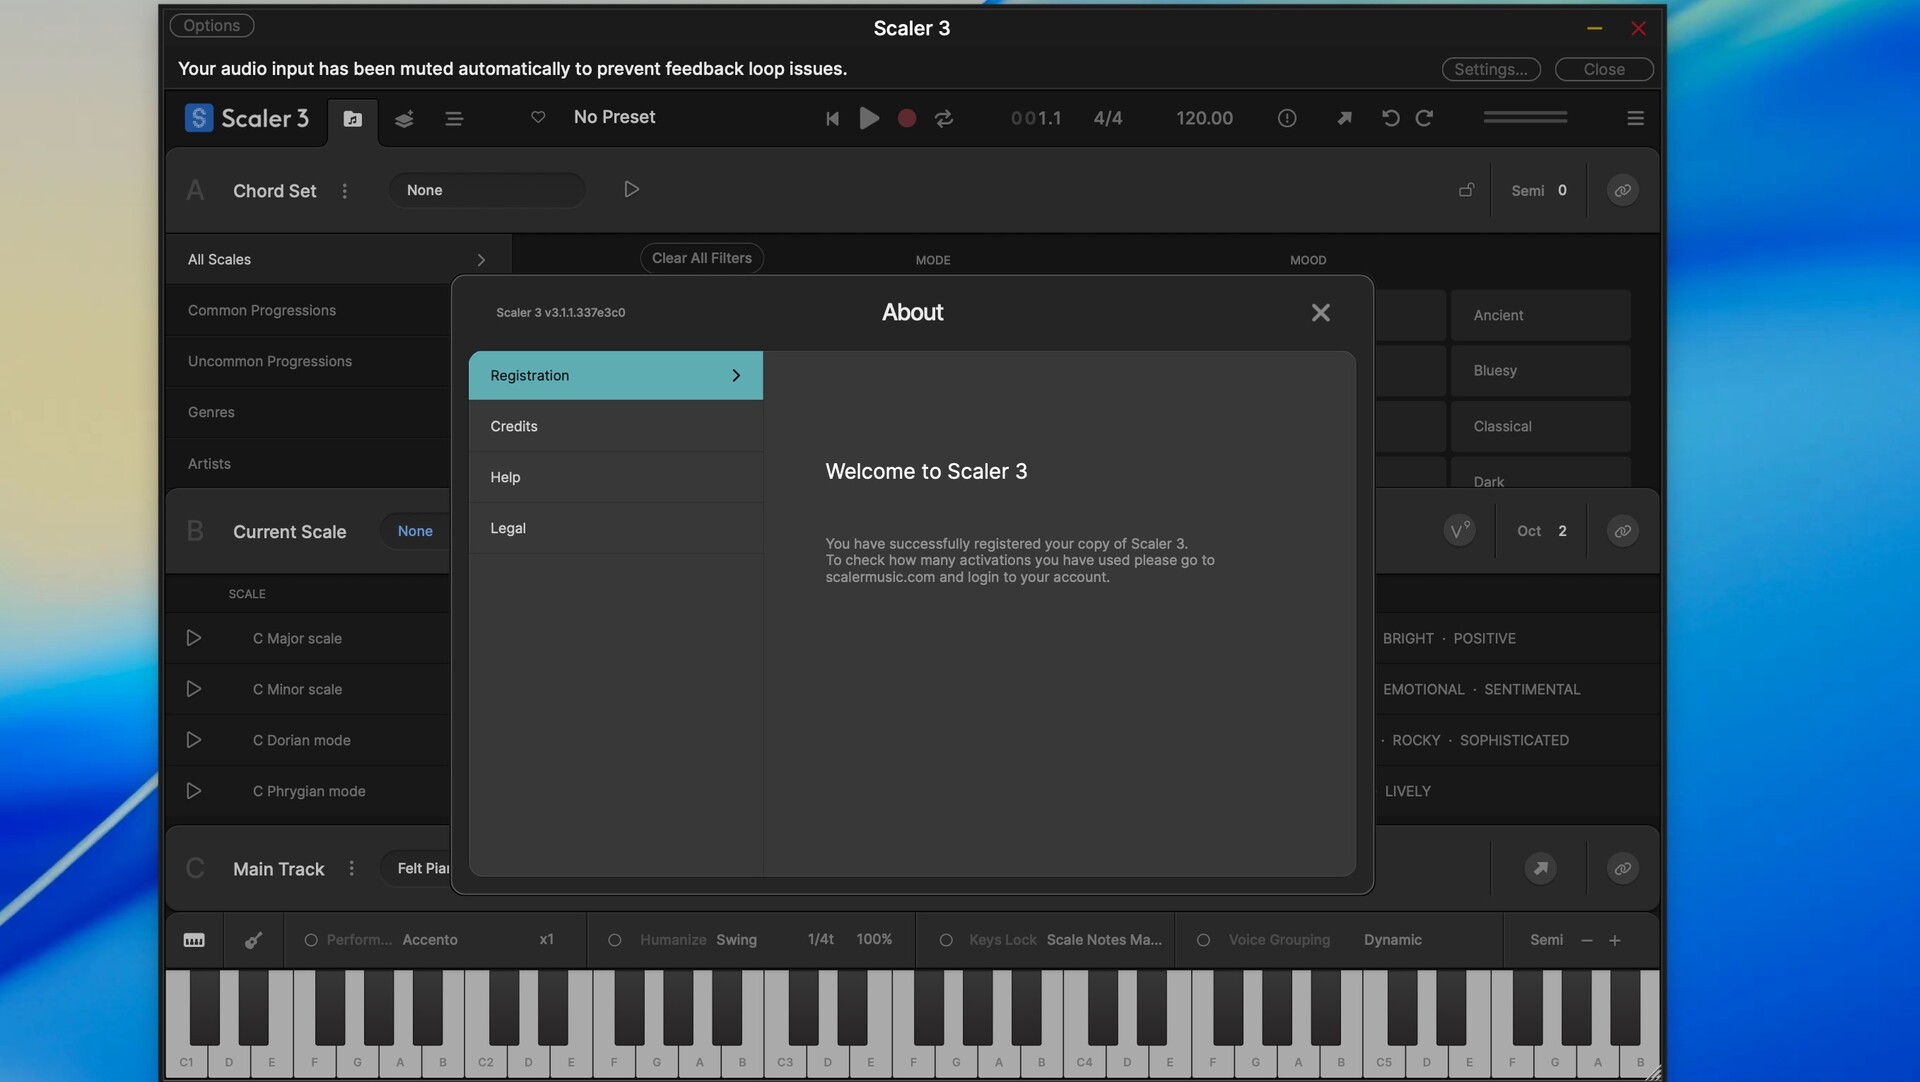Open the No Preset selector

point(614,117)
